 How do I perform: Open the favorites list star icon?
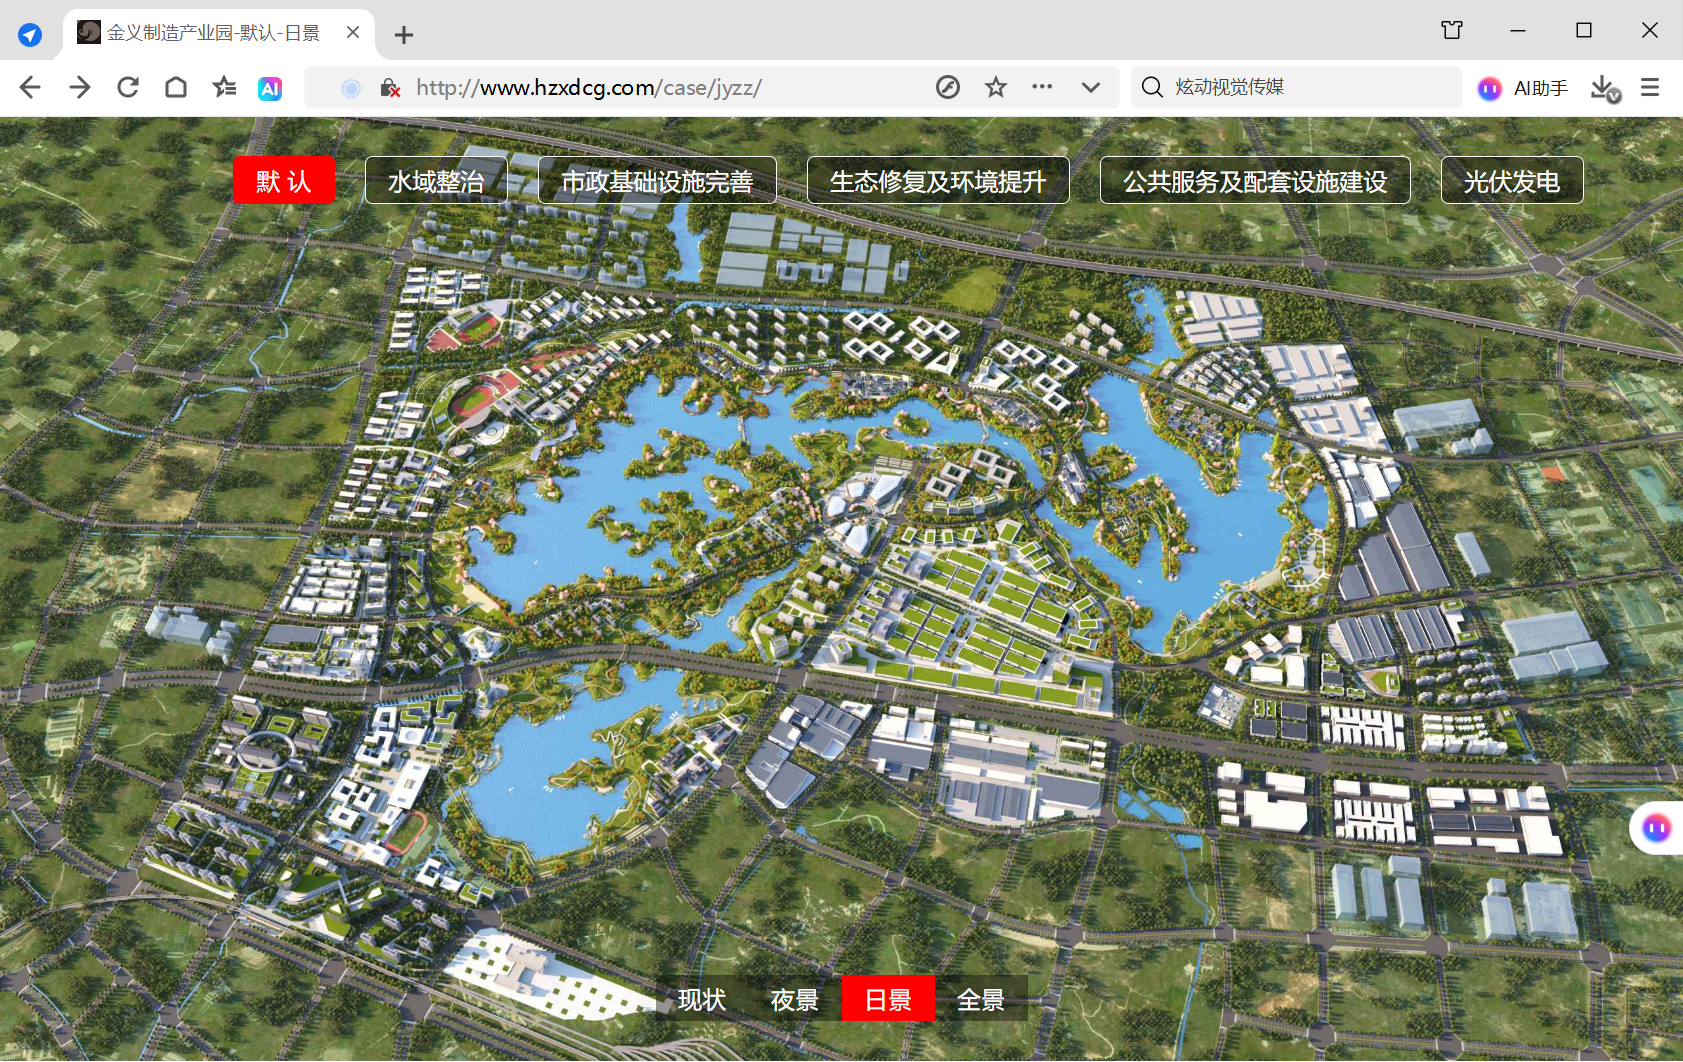pos(224,88)
